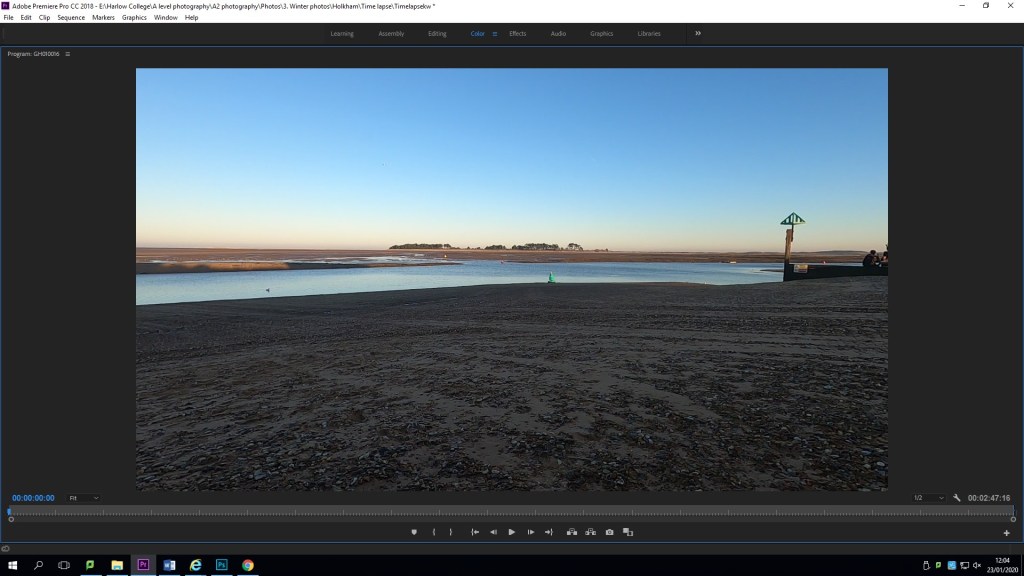Open the playback resolution 1/2 dropdown

[x=928, y=498]
